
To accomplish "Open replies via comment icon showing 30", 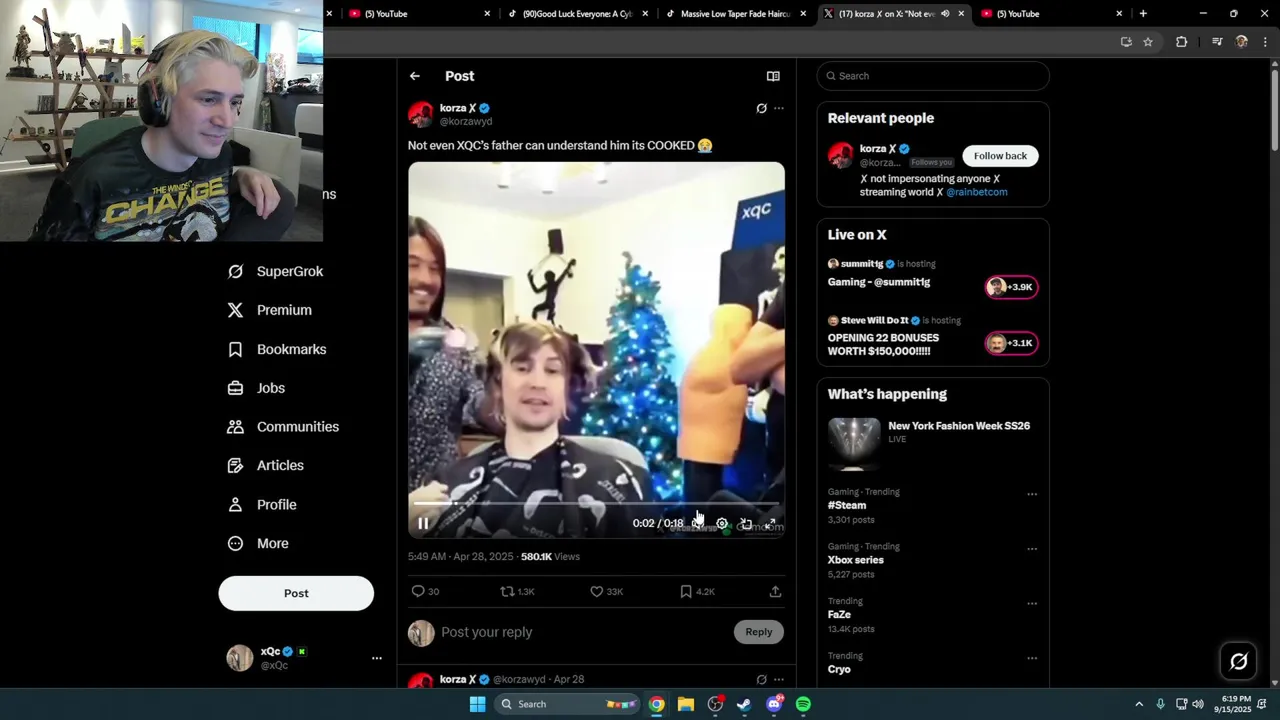I will pyautogui.click(x=426, y=591).
